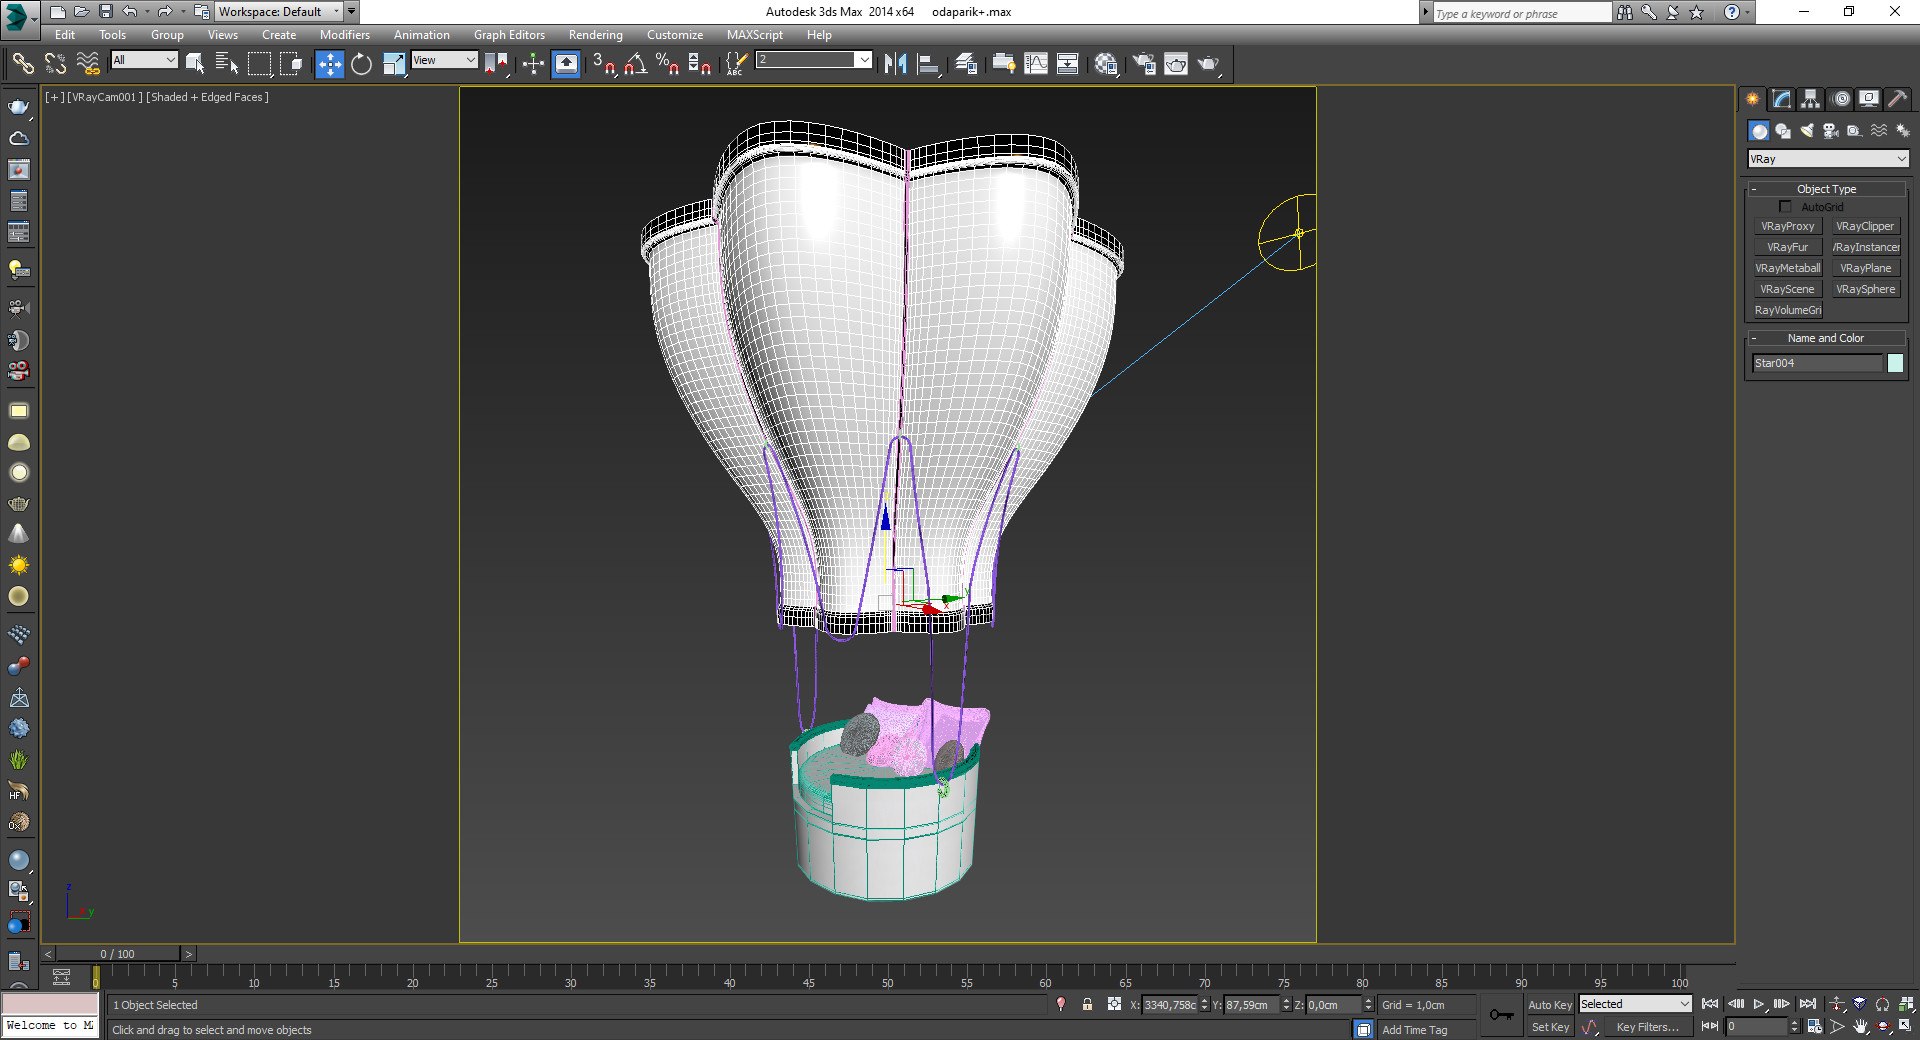Enable the AutoGrid checkbox
The height and width of the screenshot is (1040, 1920).
[x=1785, y=207]
